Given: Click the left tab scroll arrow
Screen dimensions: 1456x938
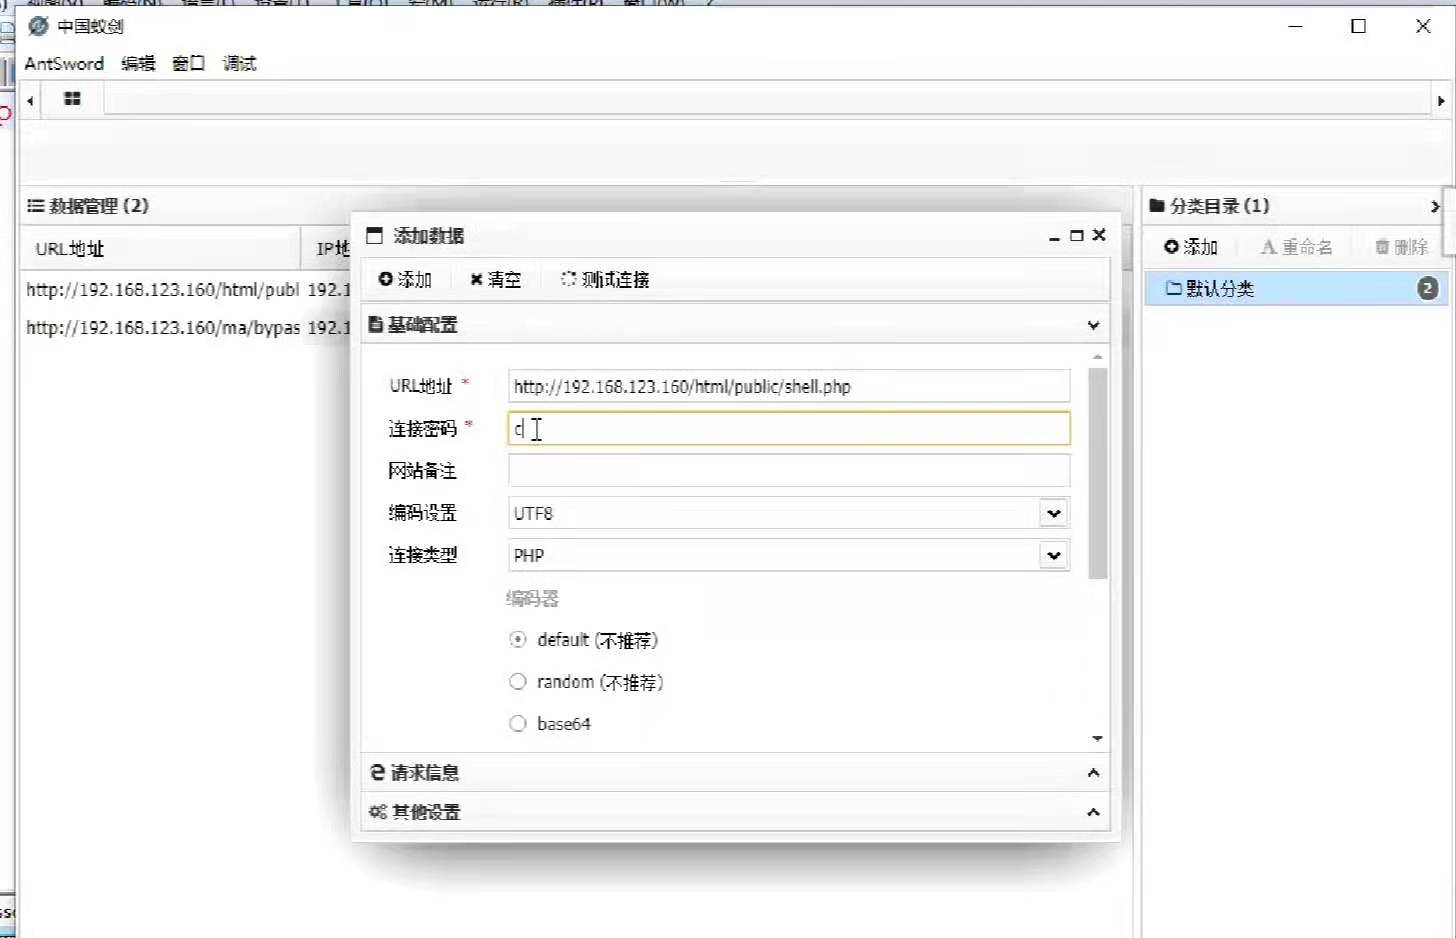Looking at the screenshot, I should click(x=30, y=100).
